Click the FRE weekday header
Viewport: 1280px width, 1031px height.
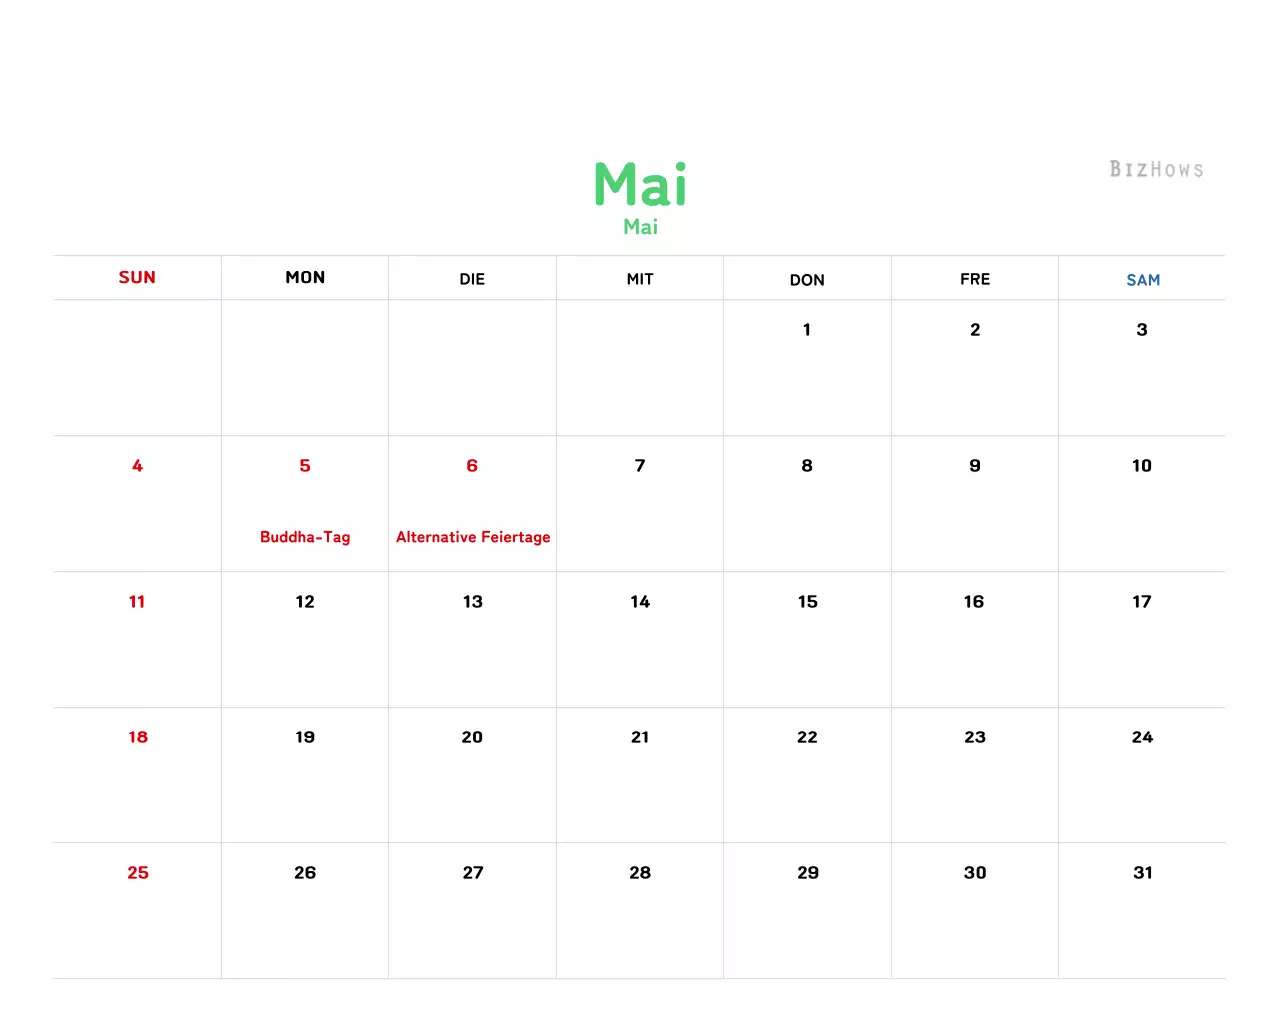[x=975, y=279]
